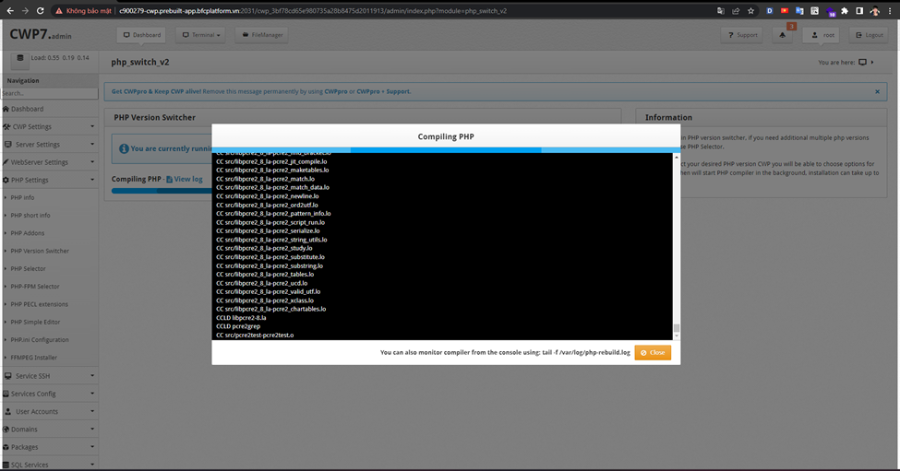Click the Compiling PHP progress bar behind dialog
The image size is (900, 471).
point(161,191)
